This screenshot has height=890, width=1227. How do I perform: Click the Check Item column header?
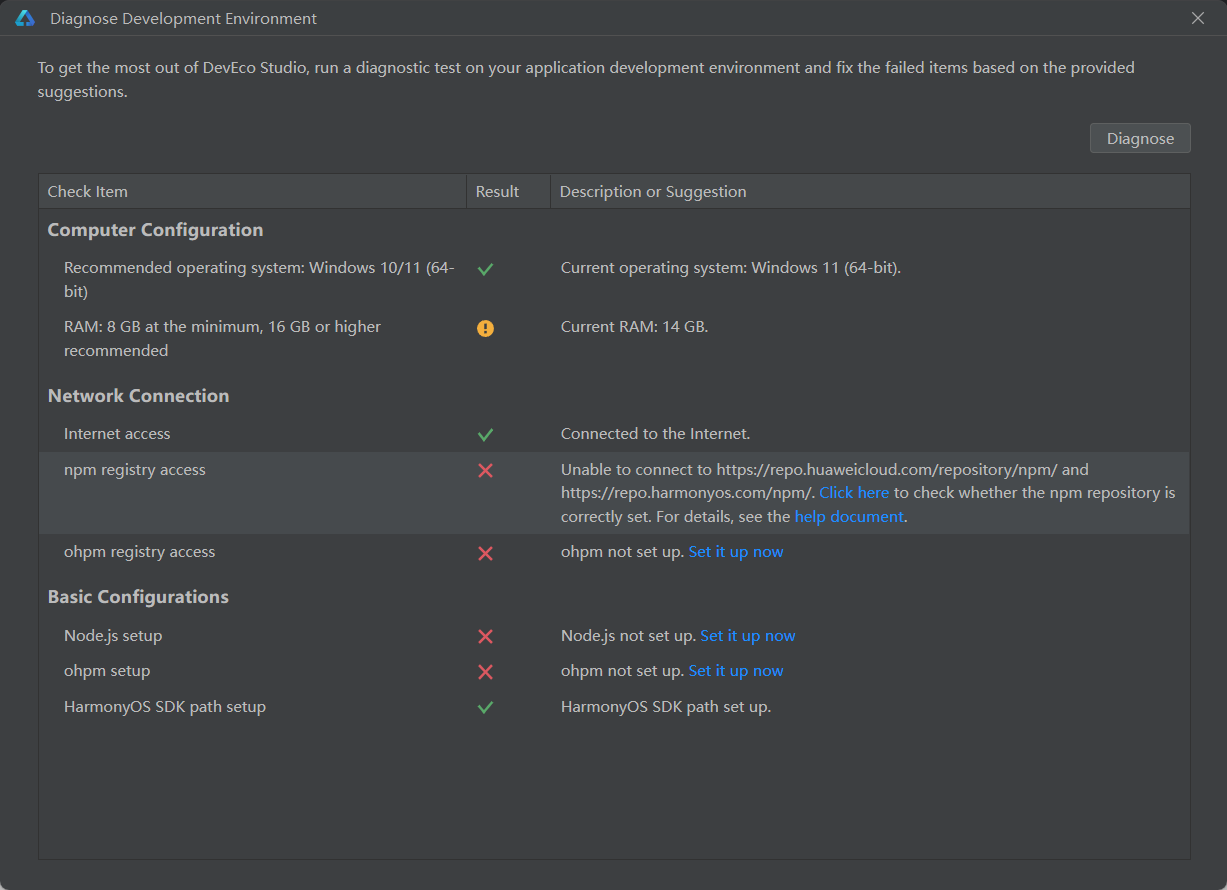point(252,192)
